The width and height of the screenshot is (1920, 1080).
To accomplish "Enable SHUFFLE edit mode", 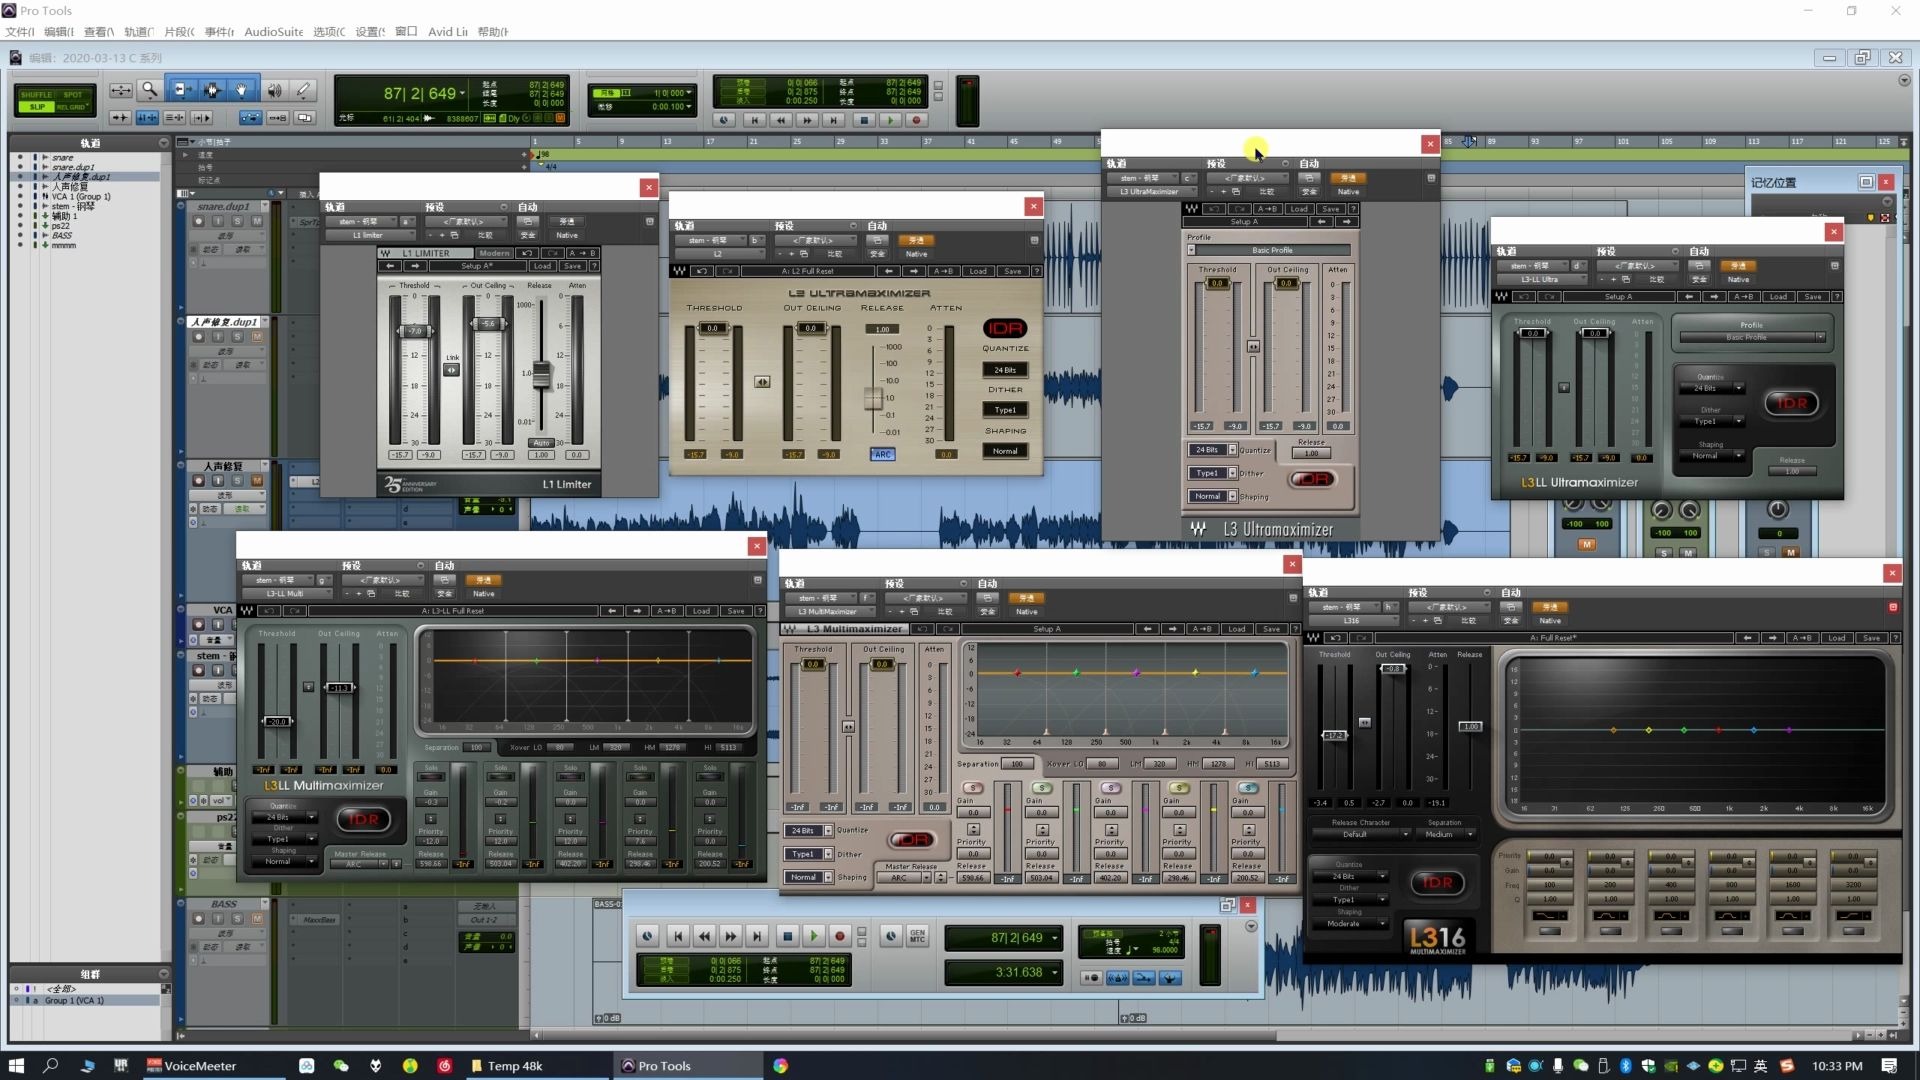I will 36,95.
